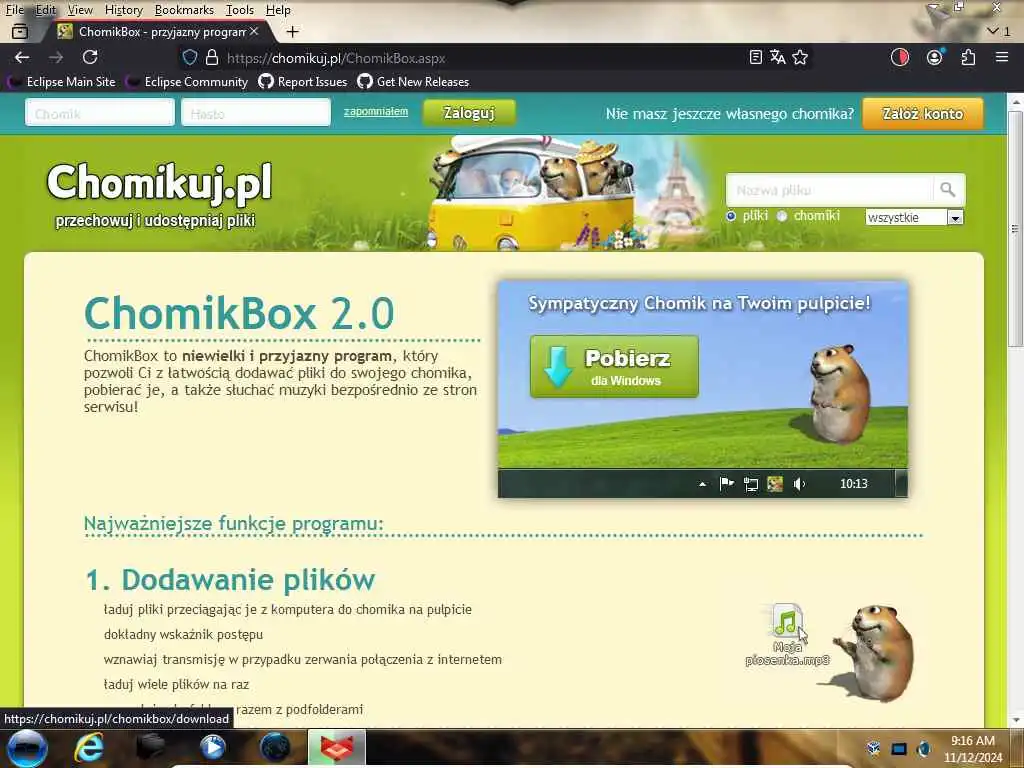Open the extensions puzzle icon
The image size is (1024, 768).
pos(968,57)
